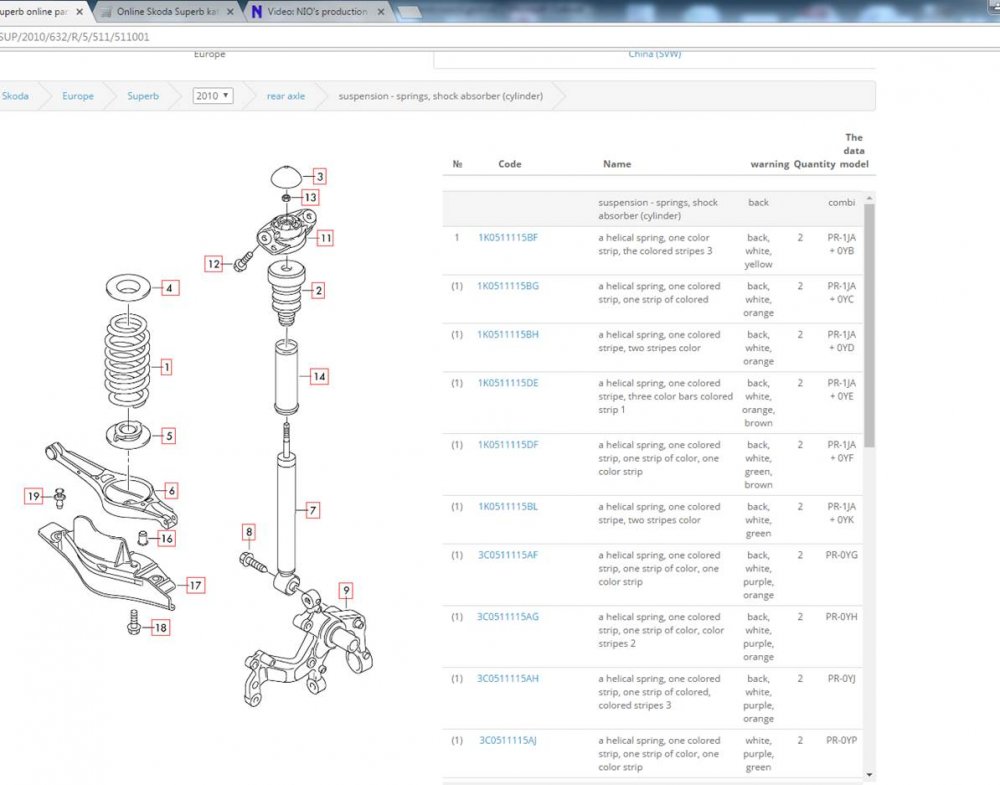Click 'suspension - springs, shock absorber' breadcrumb text
1000x785 pixels.
coord(440,96)
